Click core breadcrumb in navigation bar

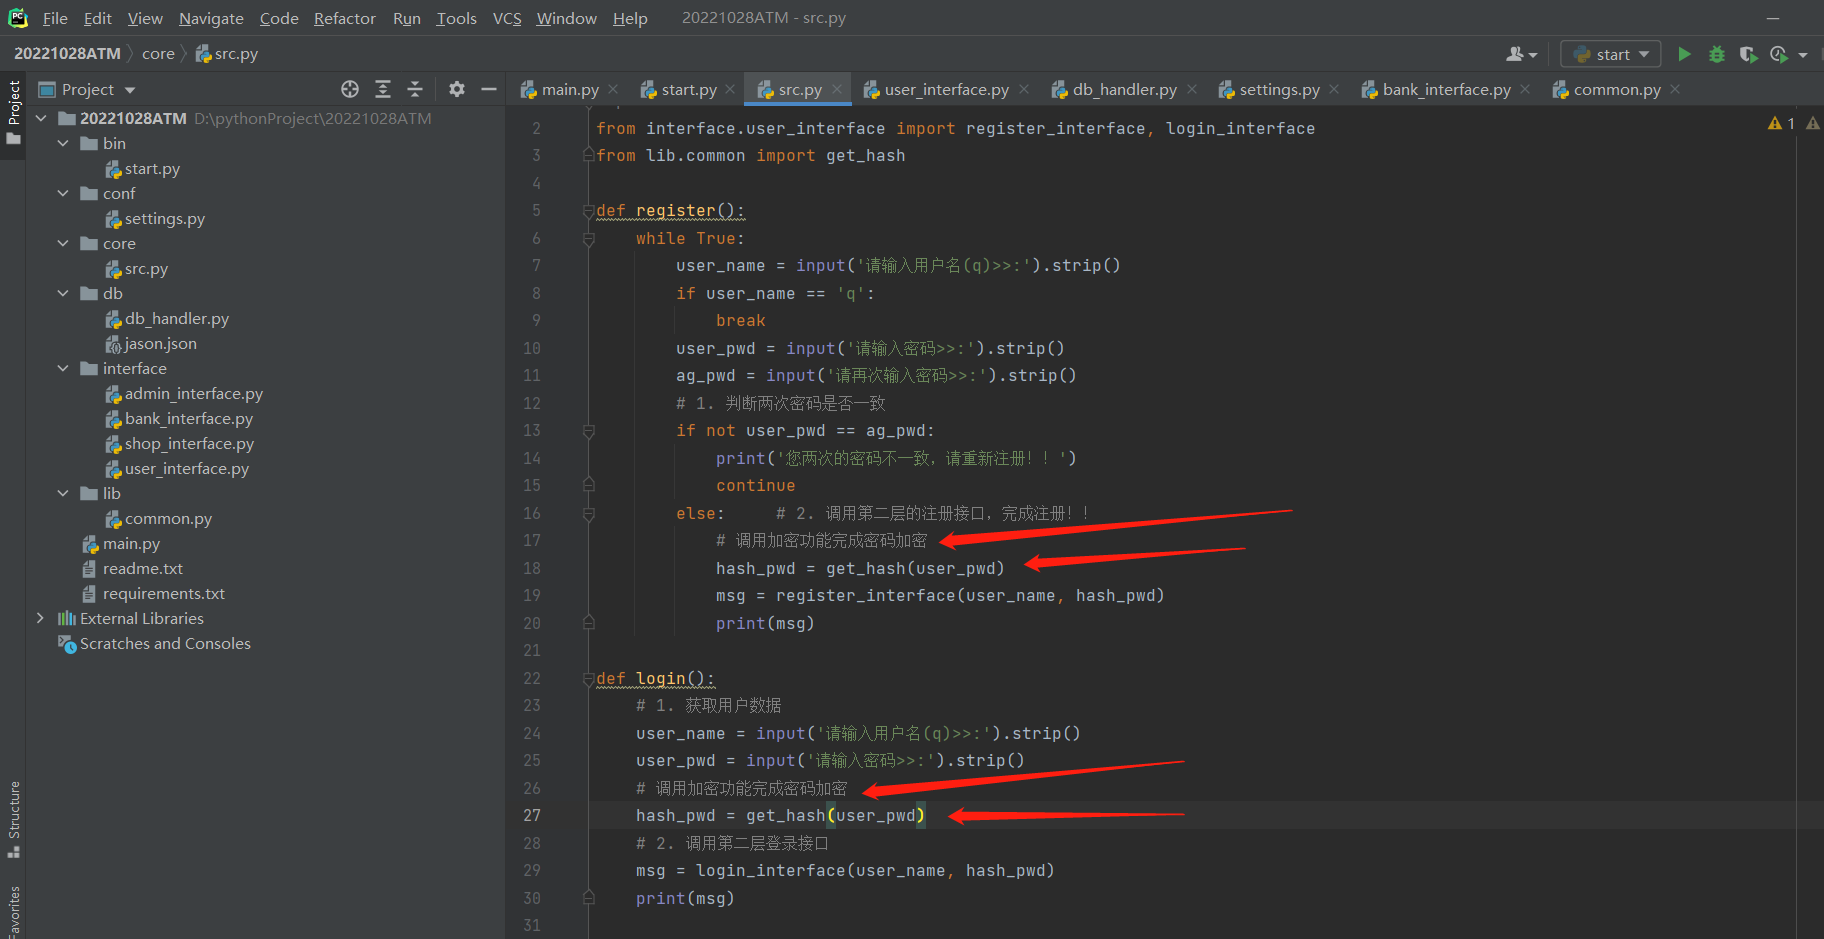pyautogui.click(x=158, y=53)
